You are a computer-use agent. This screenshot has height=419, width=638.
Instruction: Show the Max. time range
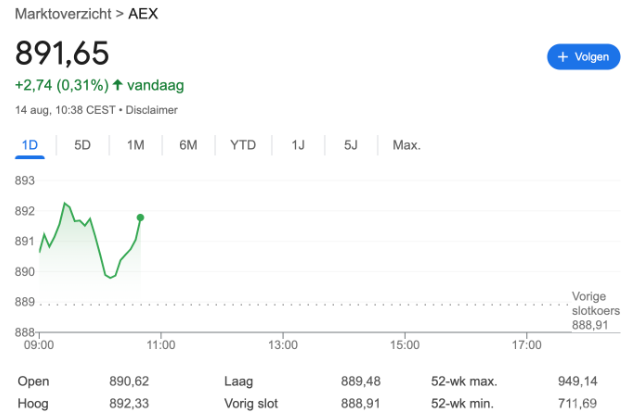(x=406, y=145)
